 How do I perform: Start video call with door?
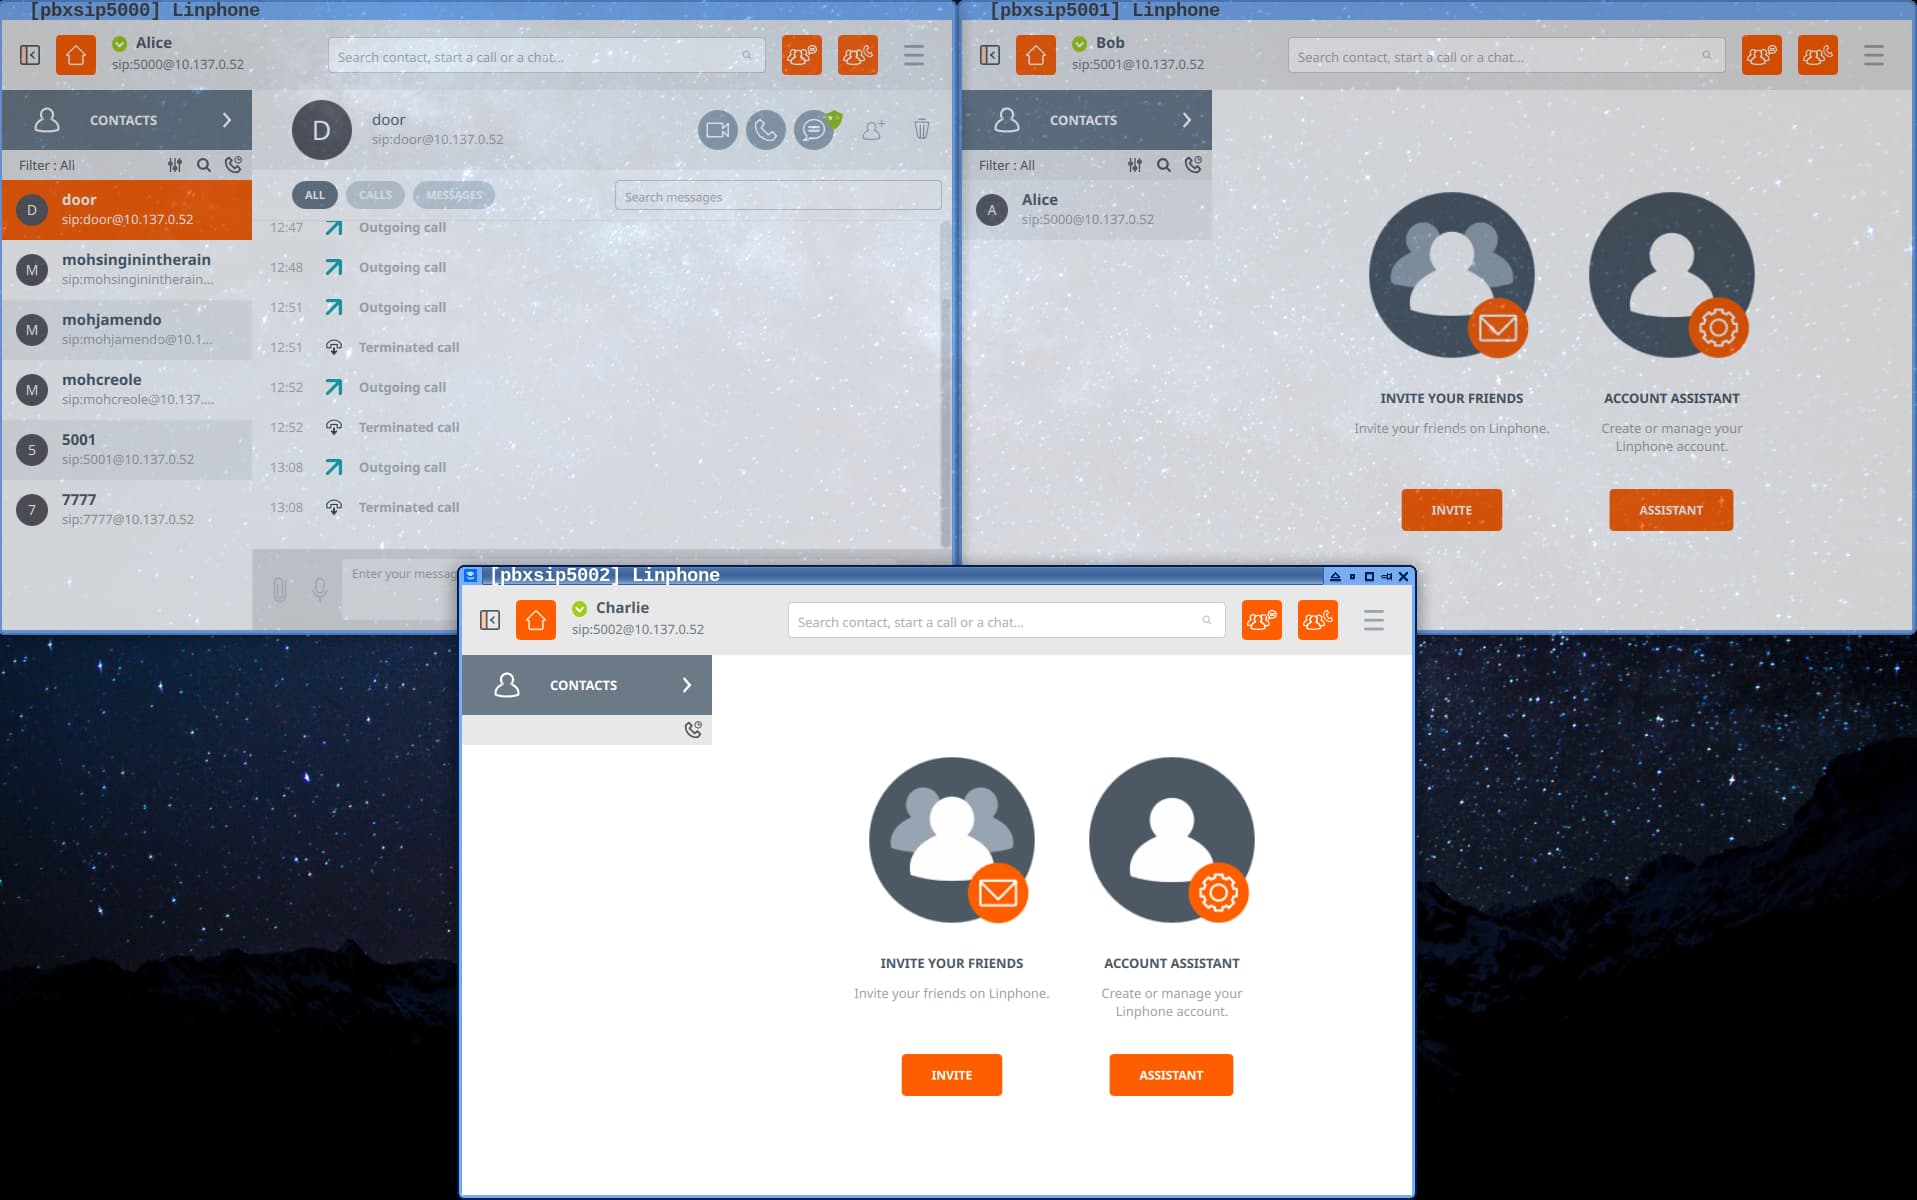click(718, 130)
